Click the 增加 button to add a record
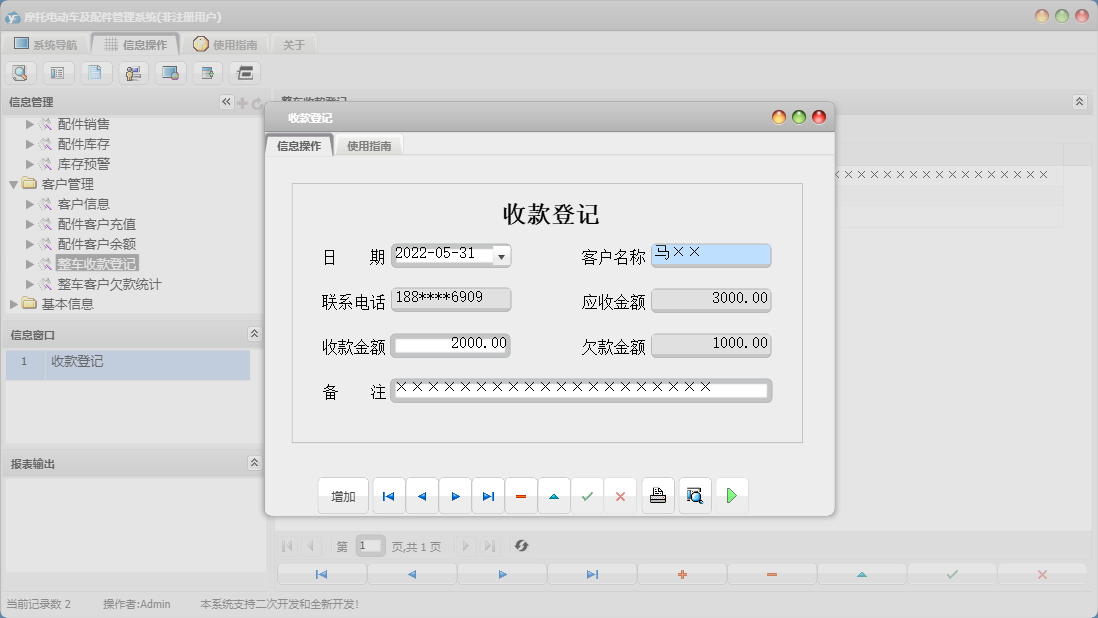This screenshot has width=1098, height=618. coord(343,494)
